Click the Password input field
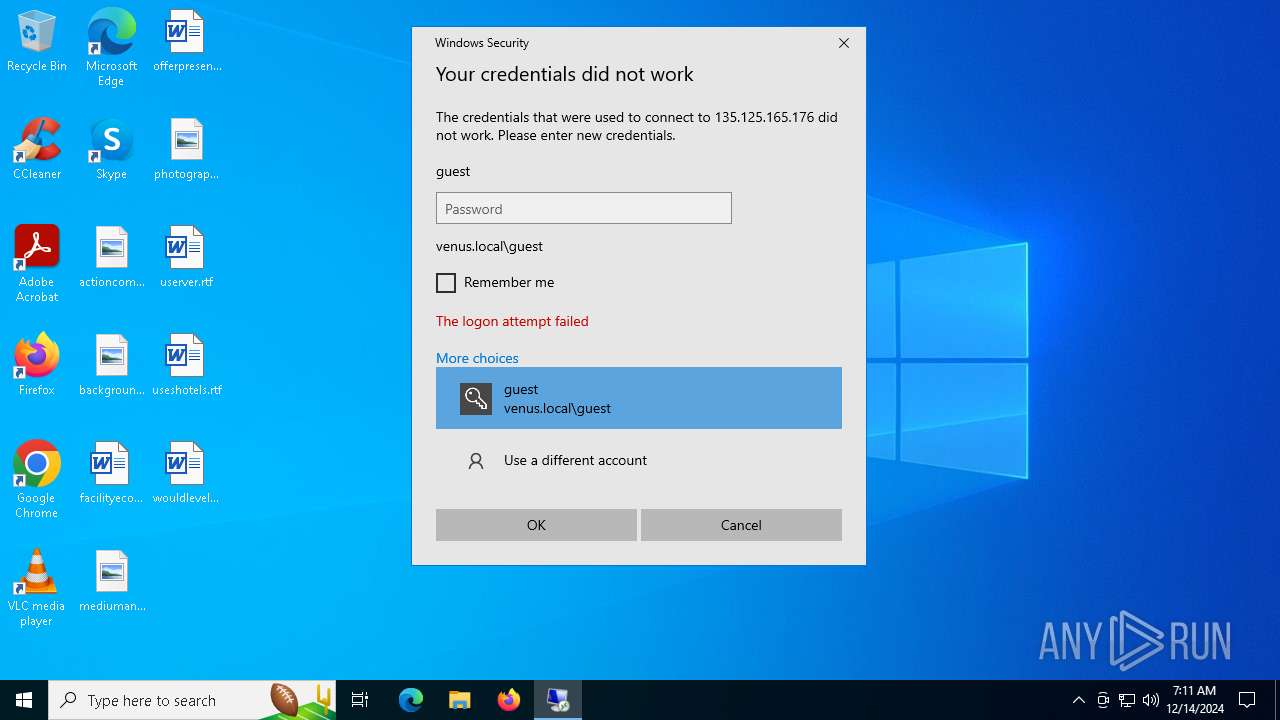The height and width of the screenshot is (720, 1280). click(x=584, y=208)
